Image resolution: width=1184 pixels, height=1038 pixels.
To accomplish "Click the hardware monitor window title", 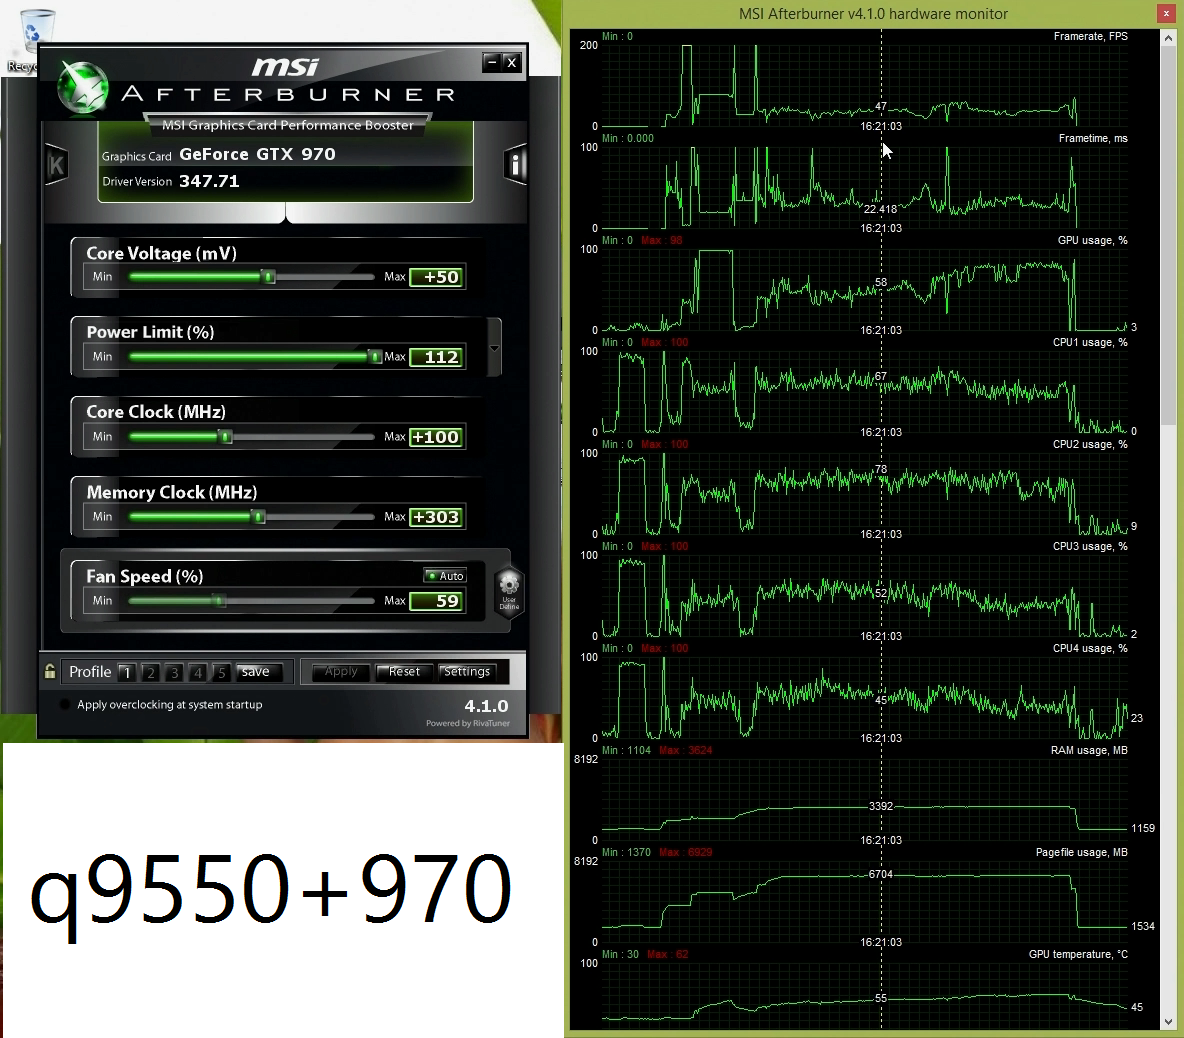I will (x=873, y=14).
